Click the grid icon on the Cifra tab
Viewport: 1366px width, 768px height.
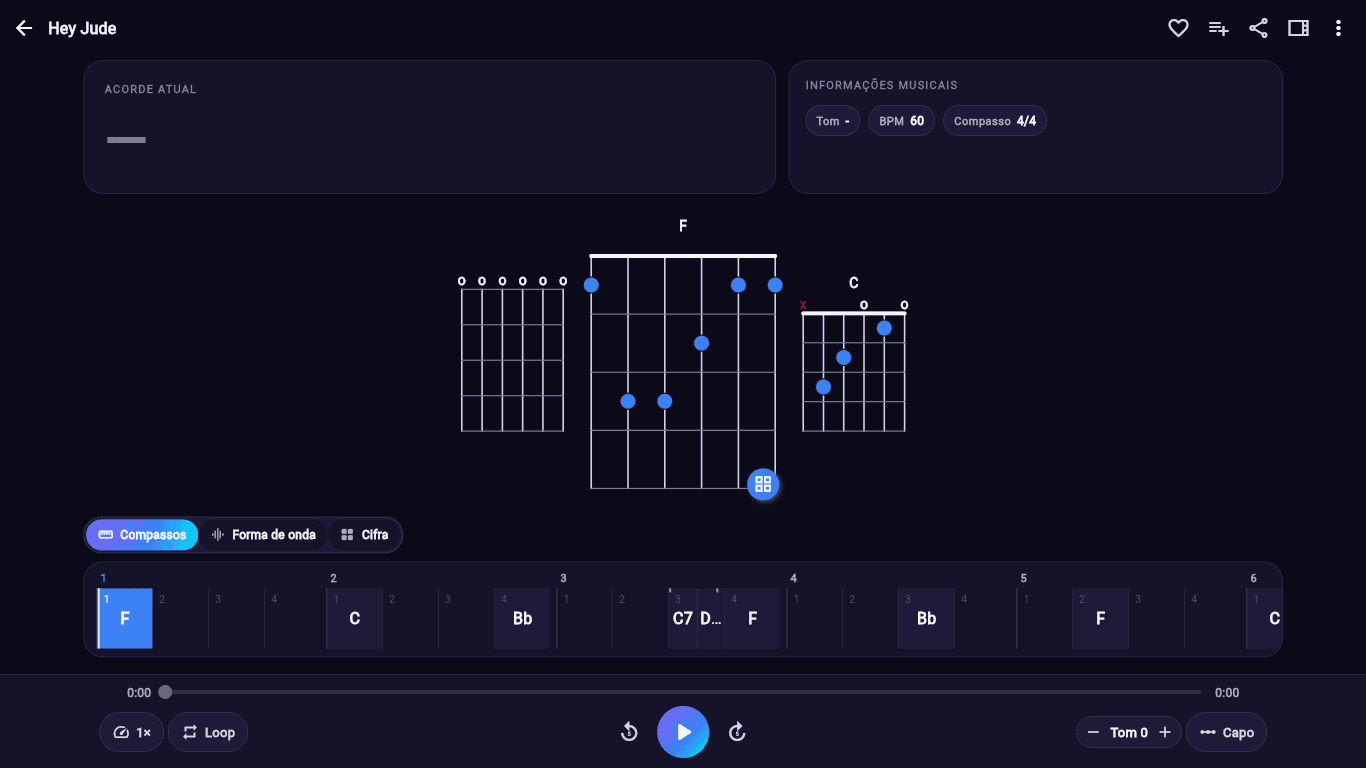coord(347,535)
